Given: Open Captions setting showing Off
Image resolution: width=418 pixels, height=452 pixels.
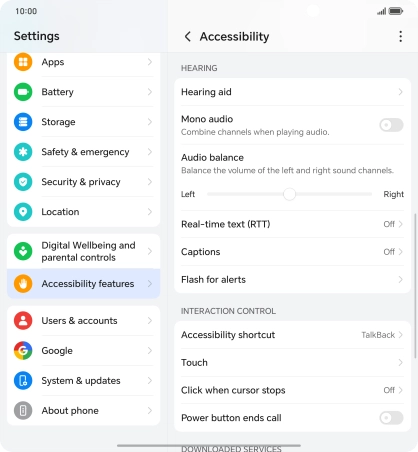Looking at the screenshot, I should (x=292, y=252).
